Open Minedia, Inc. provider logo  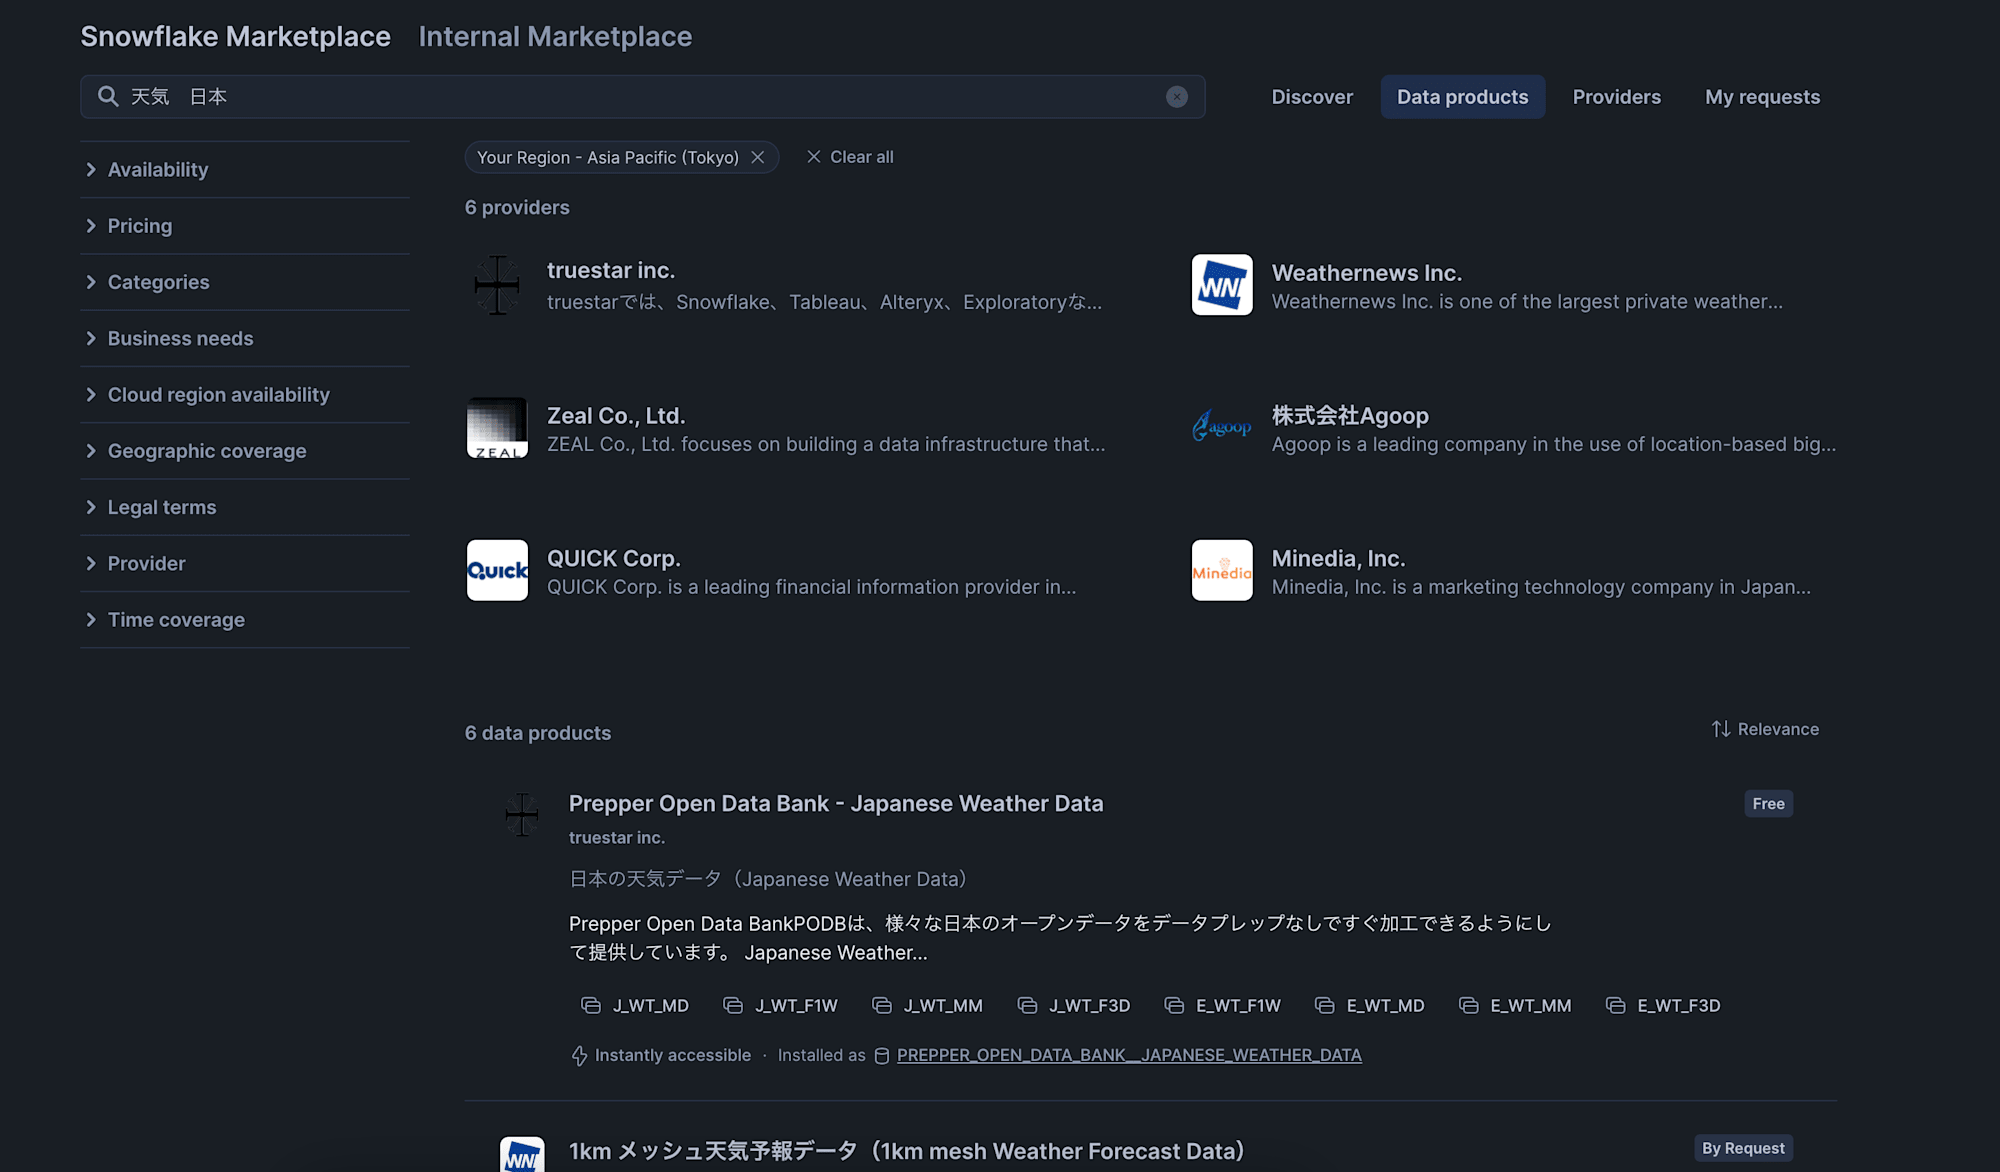click(1222, 570)
